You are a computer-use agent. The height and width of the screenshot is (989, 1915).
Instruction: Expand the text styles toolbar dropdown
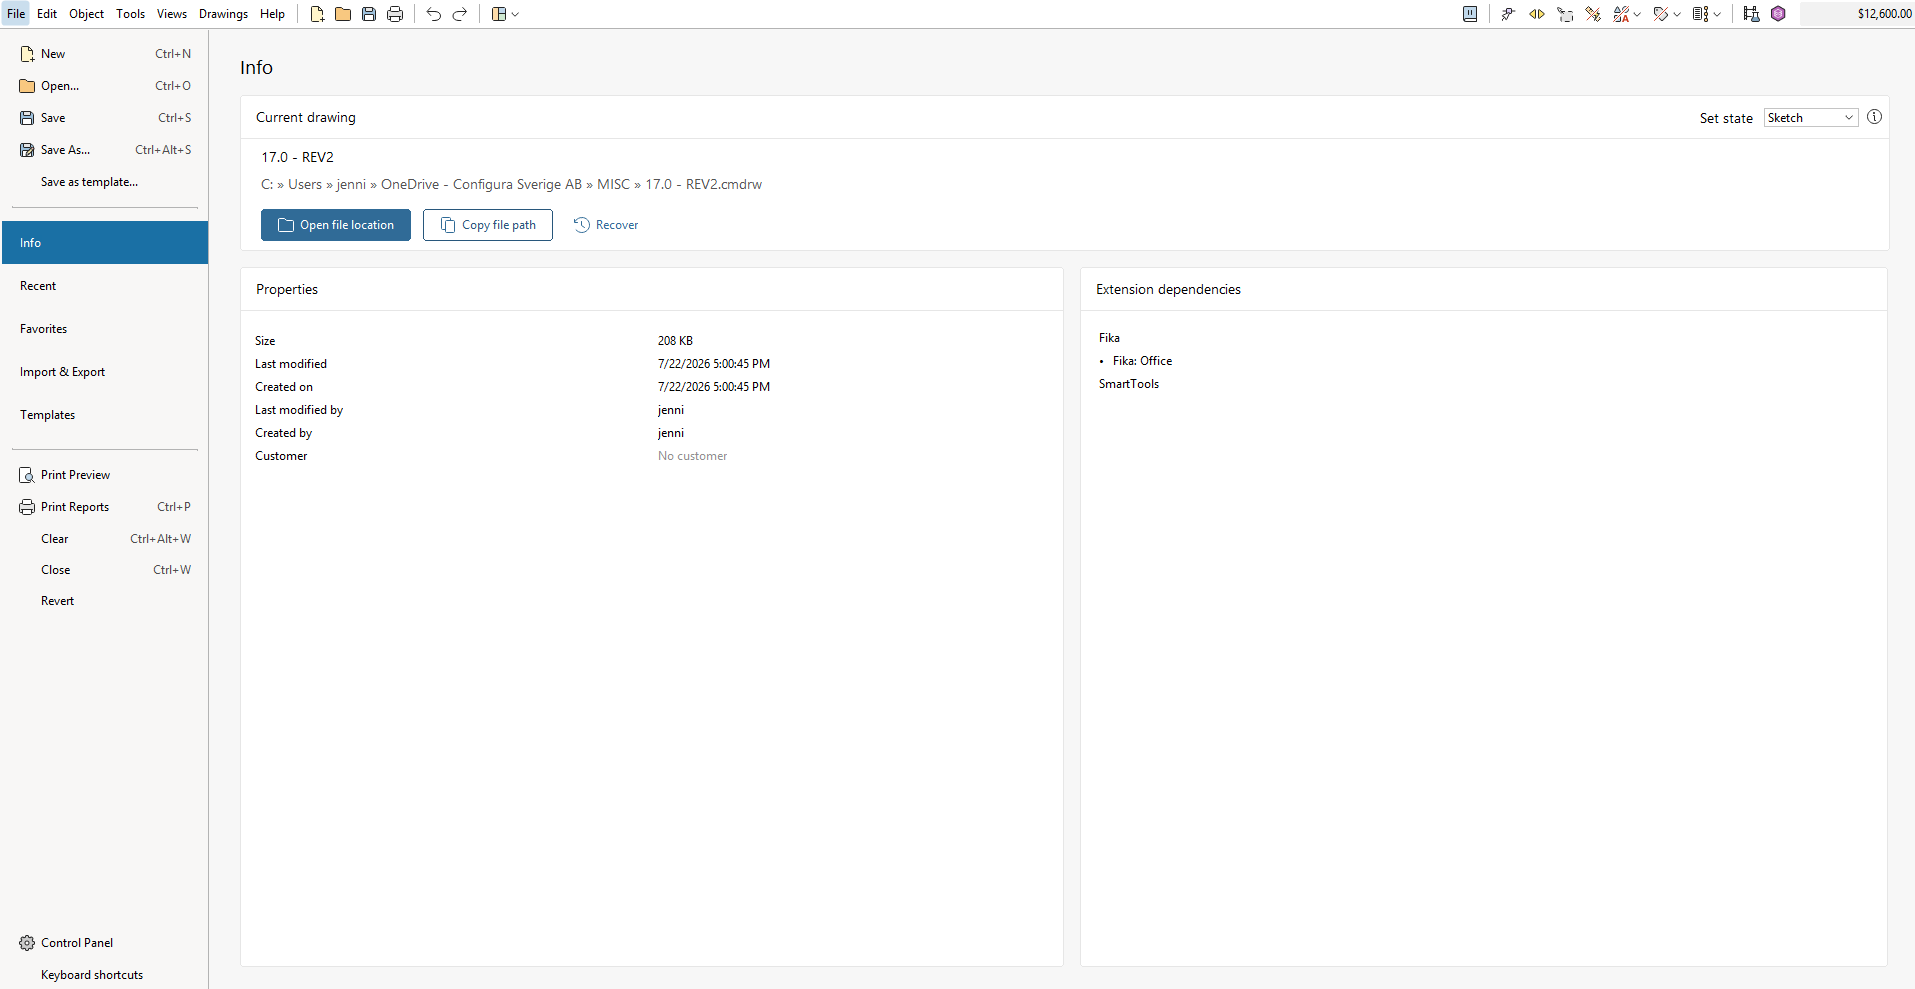1637,14
